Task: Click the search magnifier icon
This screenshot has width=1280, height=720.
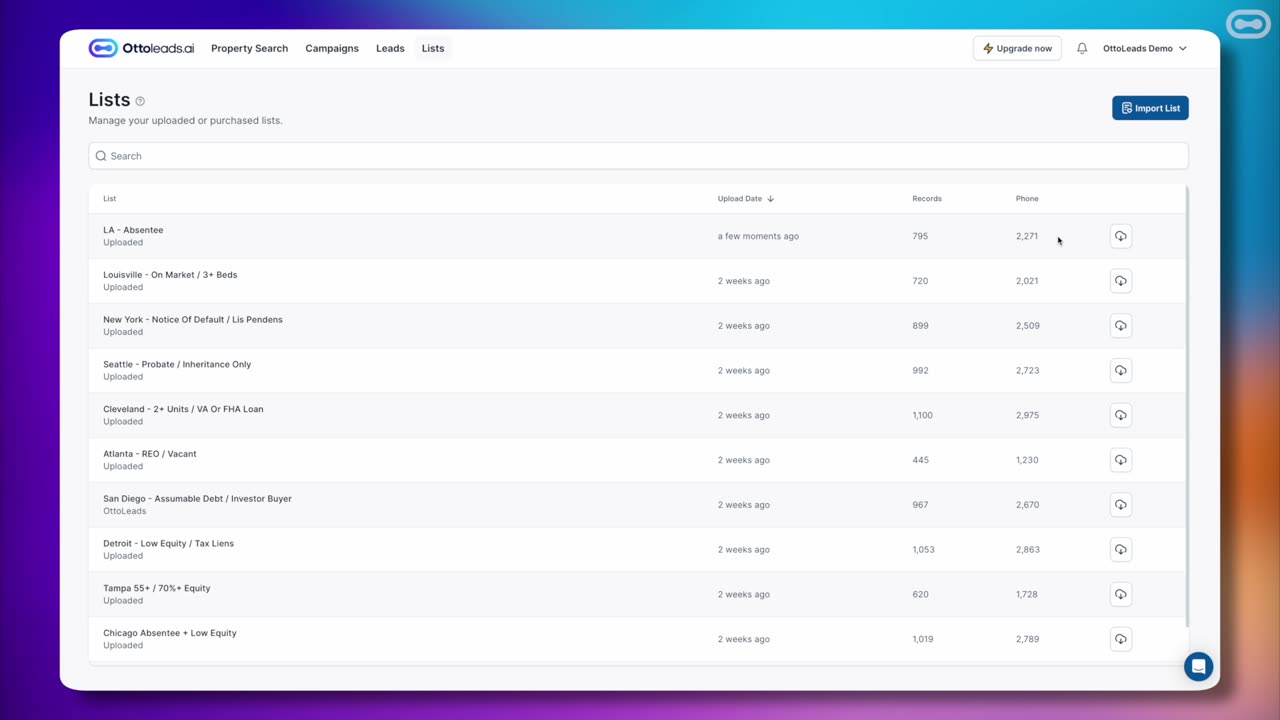Action: point(101,156)
